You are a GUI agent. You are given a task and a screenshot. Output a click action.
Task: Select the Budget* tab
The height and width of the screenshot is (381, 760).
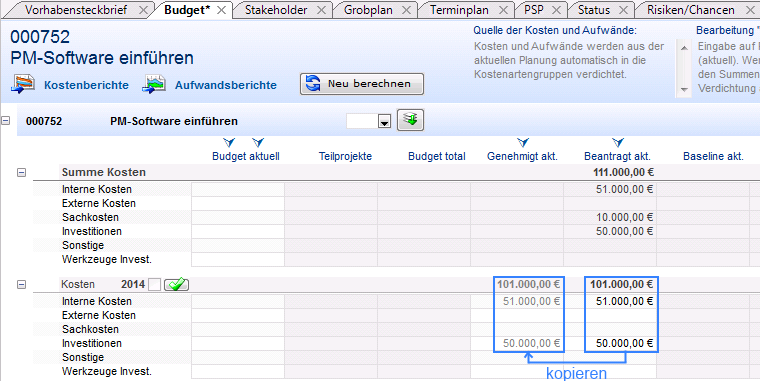click(187, 10)
